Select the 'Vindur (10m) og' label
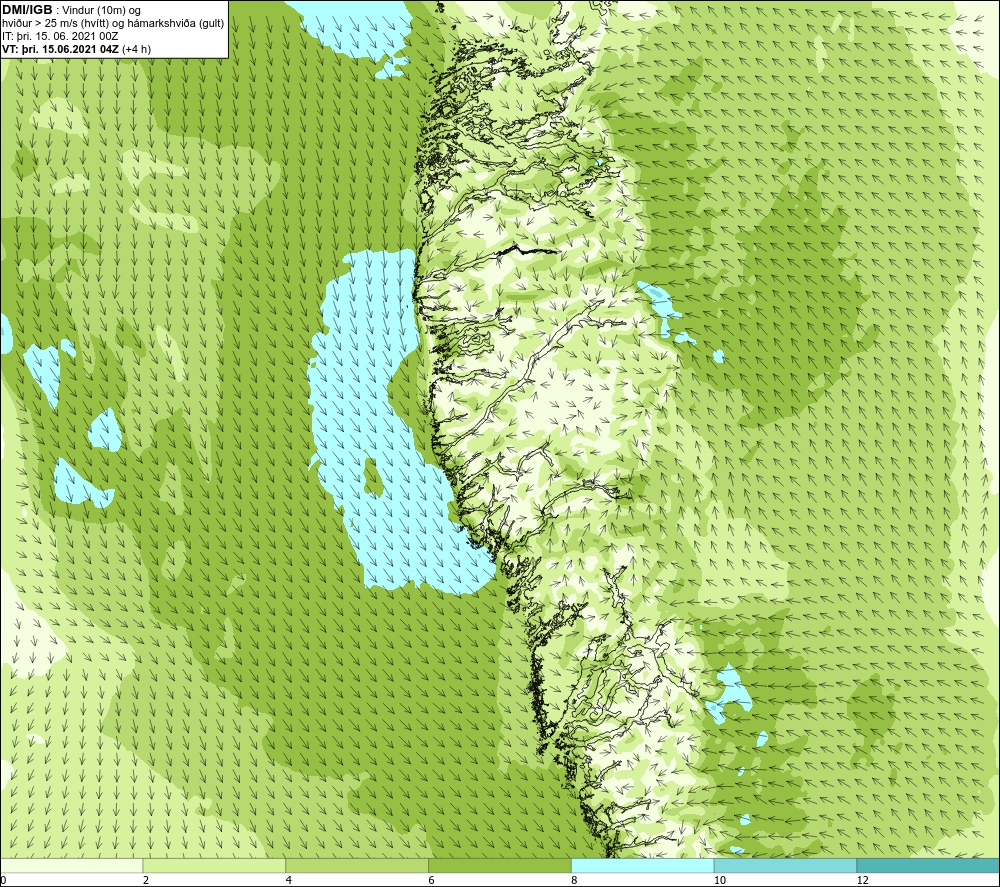 tap(101, 11)
